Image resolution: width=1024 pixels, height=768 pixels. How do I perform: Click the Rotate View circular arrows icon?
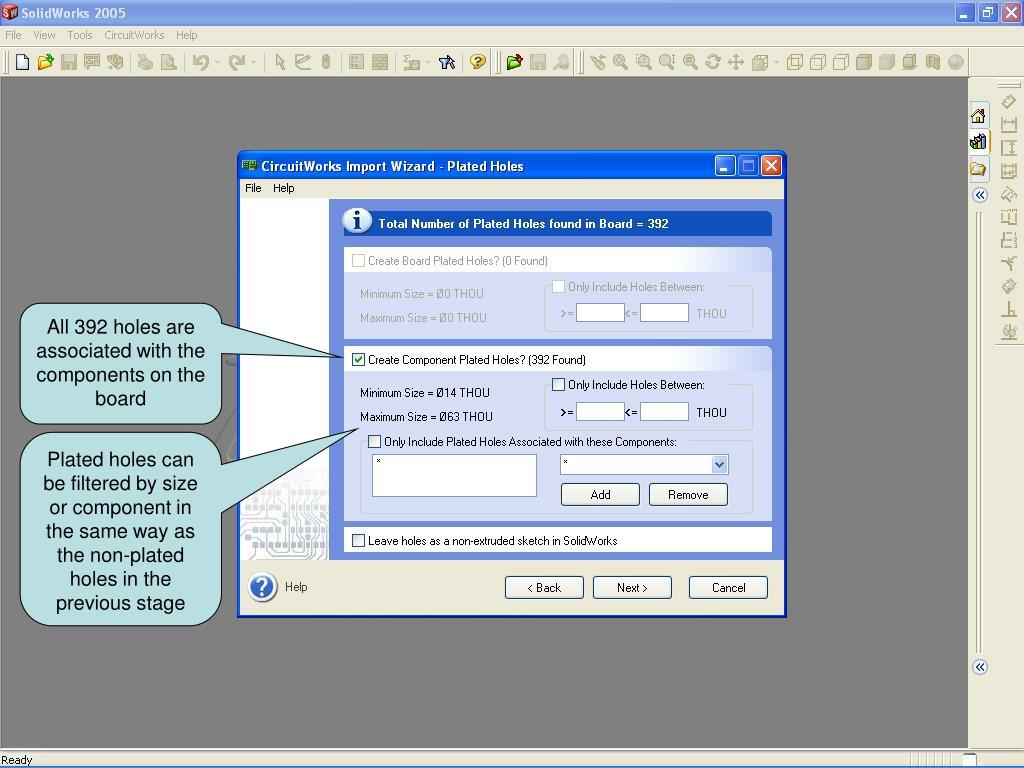click(x=713, y=62)
